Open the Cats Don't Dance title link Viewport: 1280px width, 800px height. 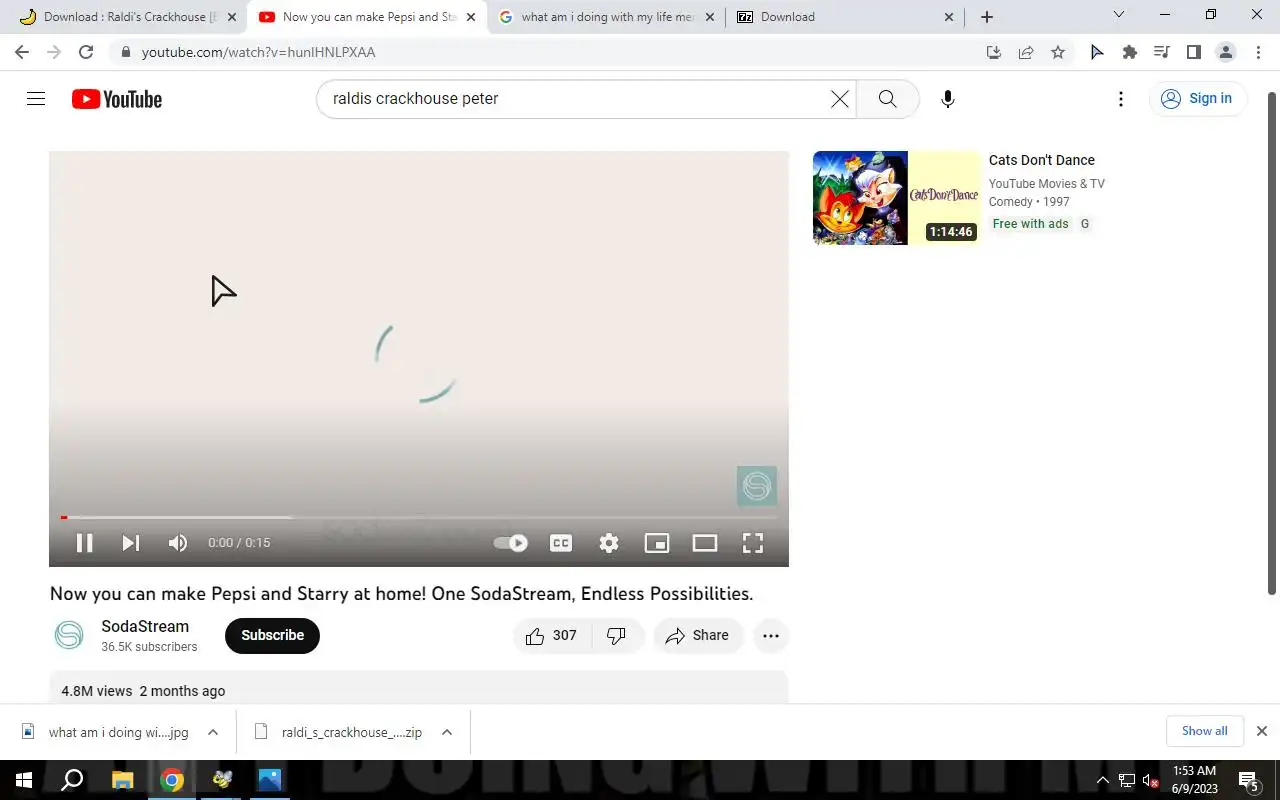1042,160
